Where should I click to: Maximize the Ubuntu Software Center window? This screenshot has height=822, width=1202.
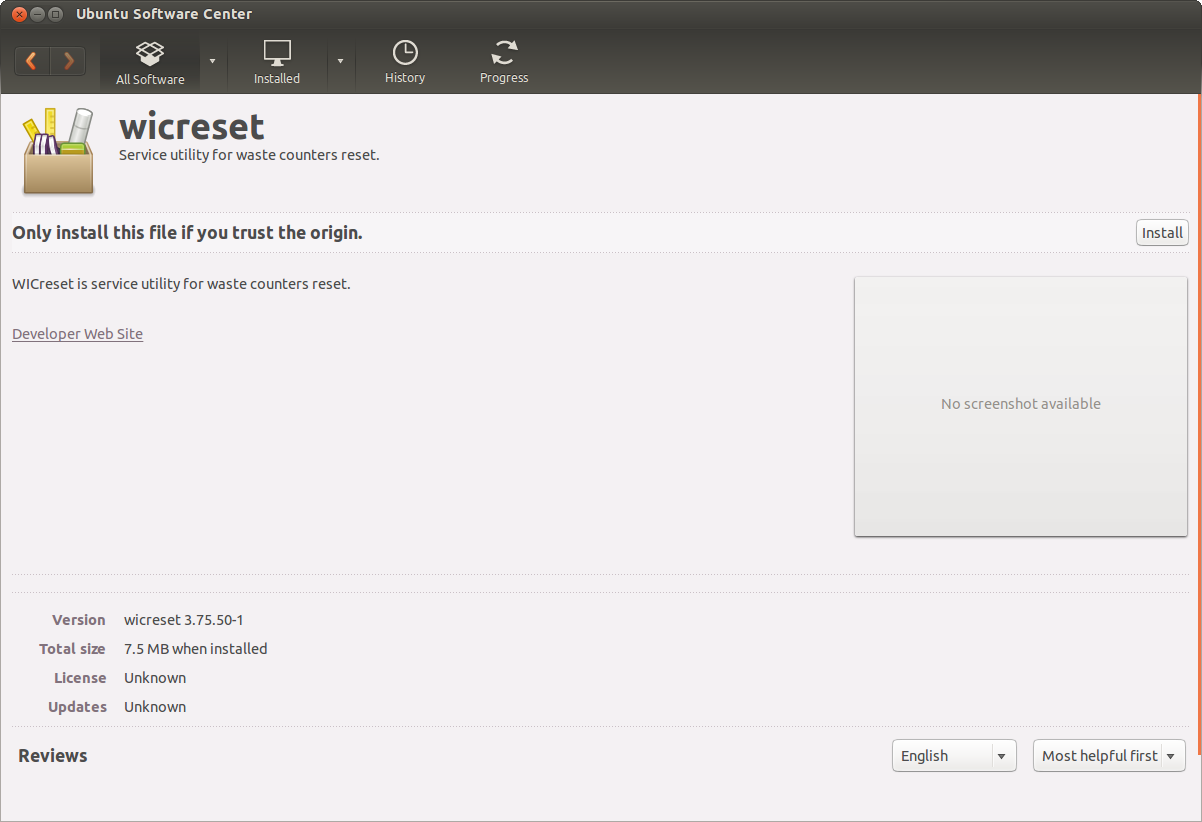[55, 14]
